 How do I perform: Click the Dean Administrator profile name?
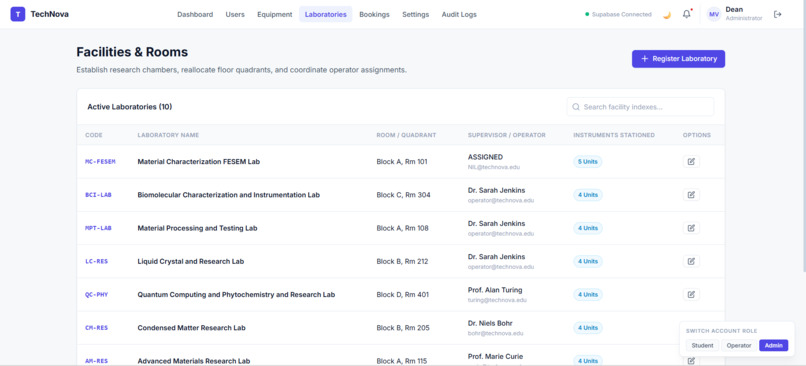click(743, 14)
